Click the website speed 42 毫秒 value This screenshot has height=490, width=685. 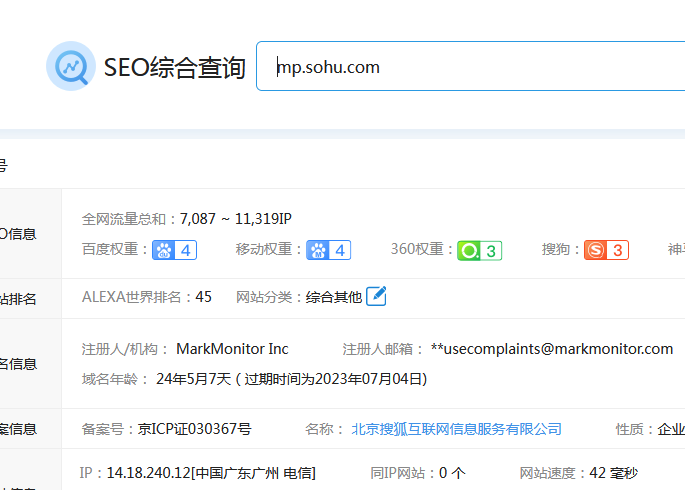pyautogui.click(x=613, y=473)
